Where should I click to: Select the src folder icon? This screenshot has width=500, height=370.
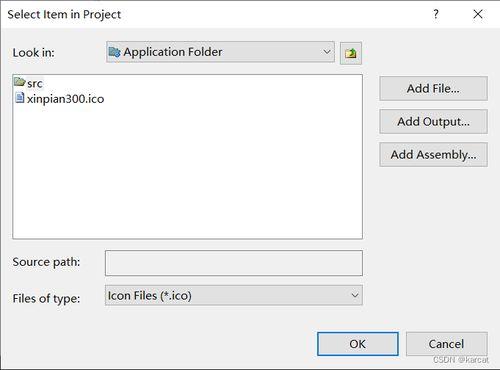(x=20, y=82)
